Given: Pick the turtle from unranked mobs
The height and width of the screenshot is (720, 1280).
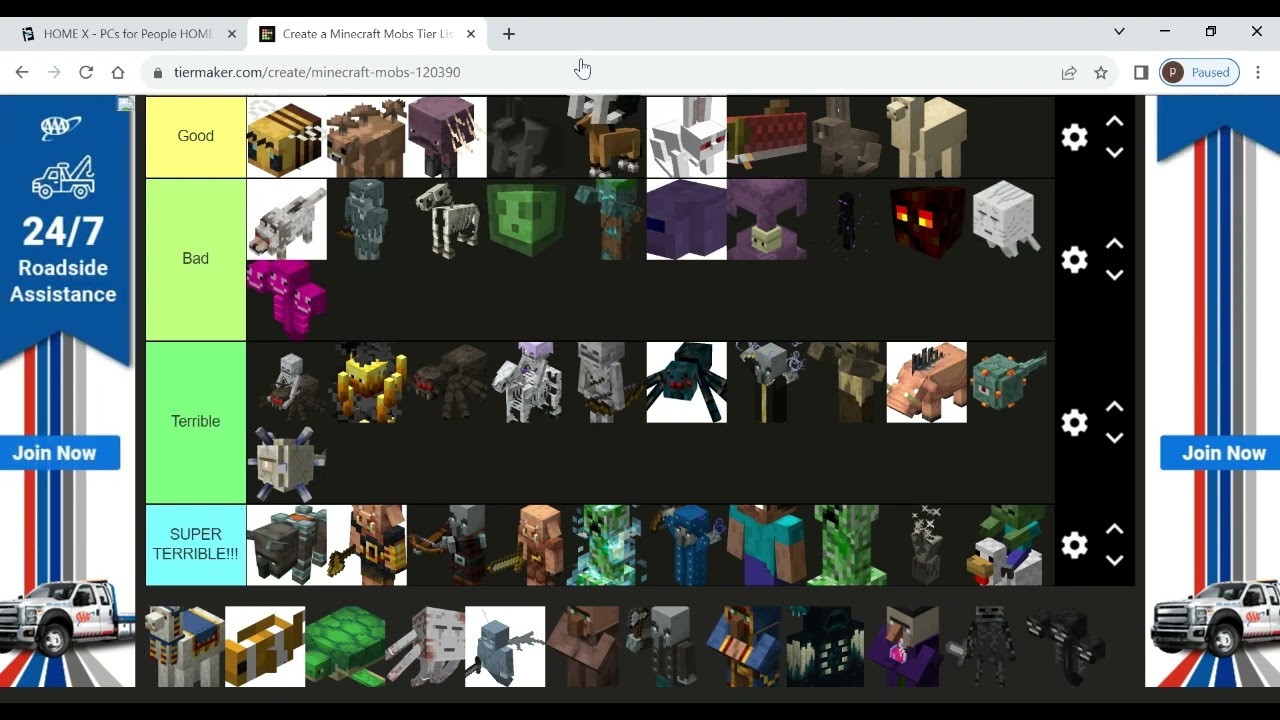Looking at the screenshot, I should coord(345,647).
